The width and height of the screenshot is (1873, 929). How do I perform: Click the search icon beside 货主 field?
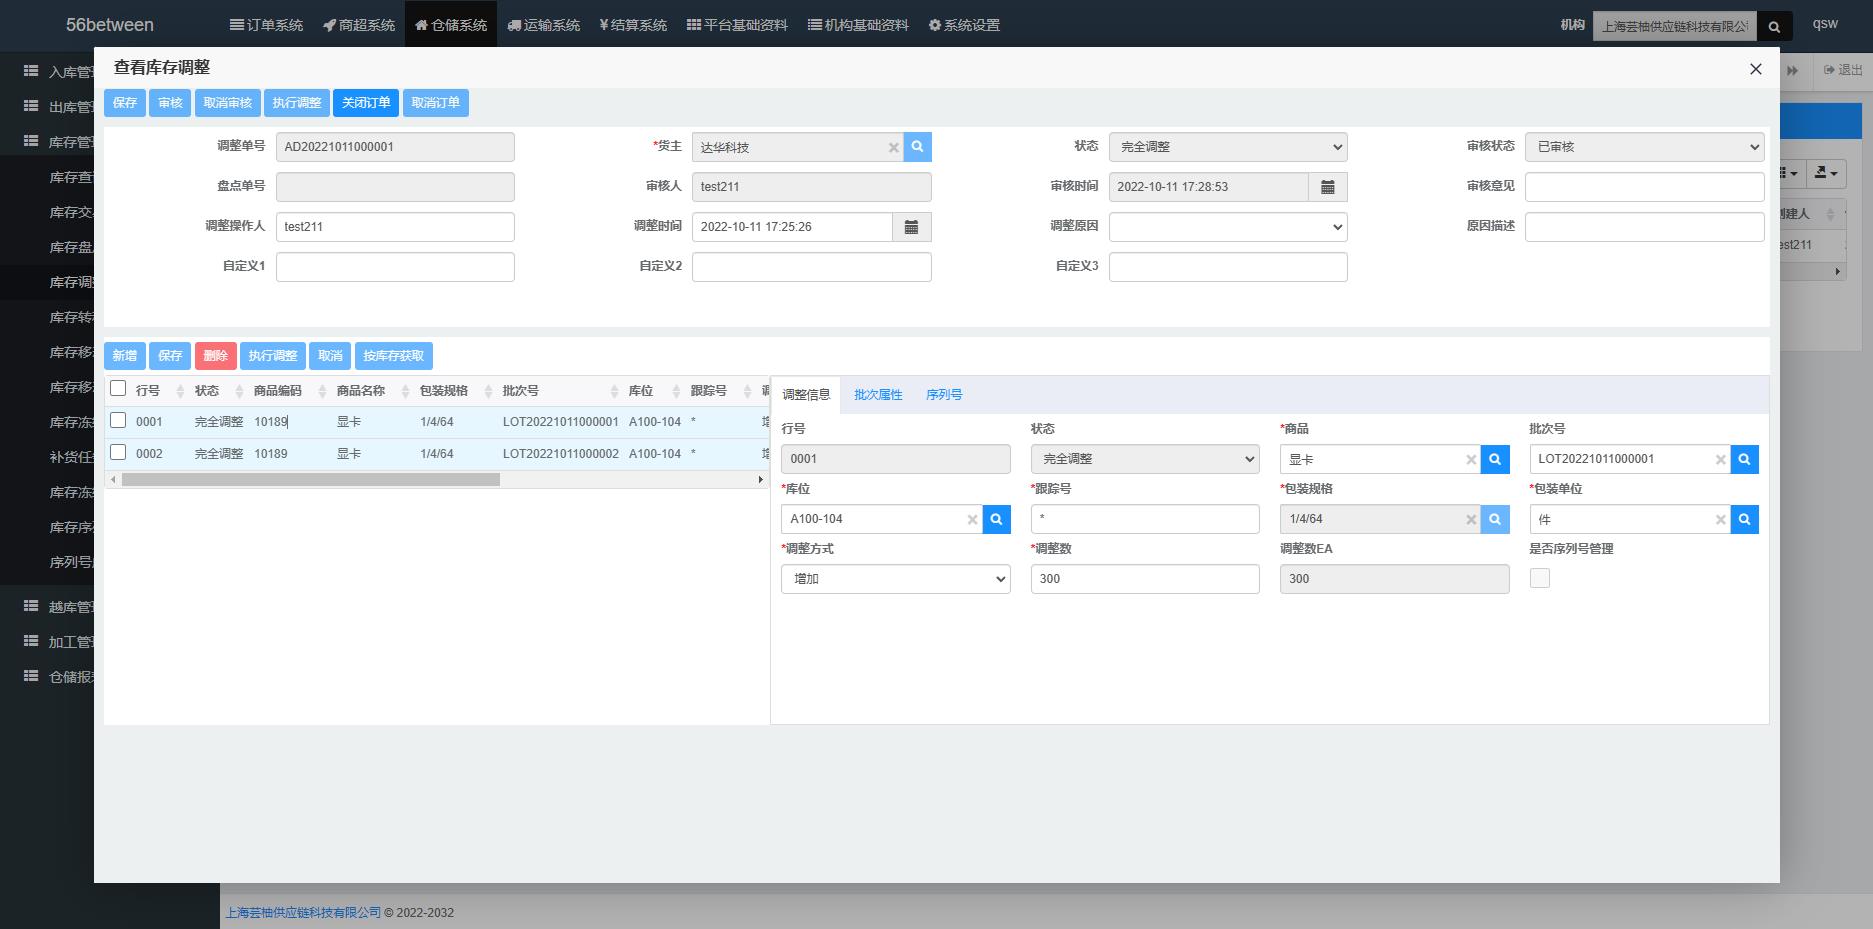click(917, 147)
